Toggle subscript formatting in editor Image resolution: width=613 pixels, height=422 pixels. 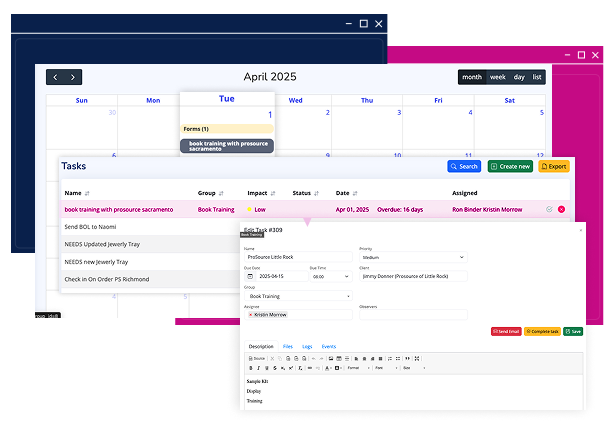pos(283,368)
